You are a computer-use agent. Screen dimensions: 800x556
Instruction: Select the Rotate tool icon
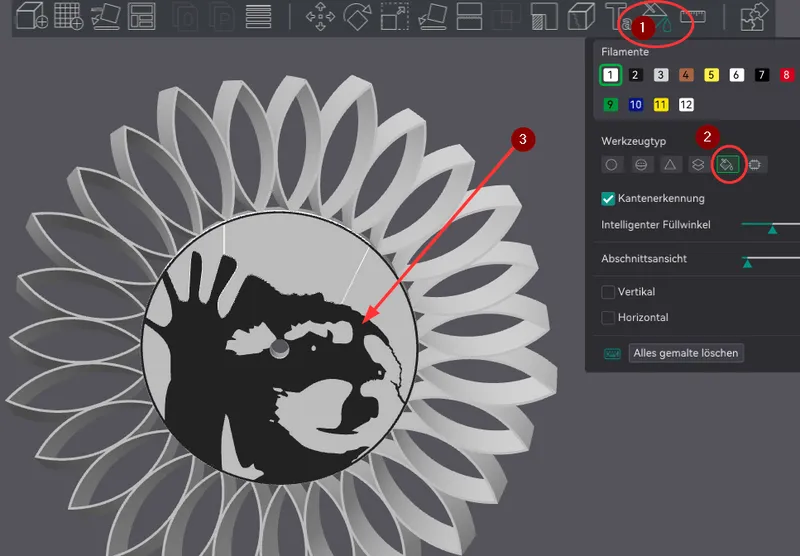358,16
